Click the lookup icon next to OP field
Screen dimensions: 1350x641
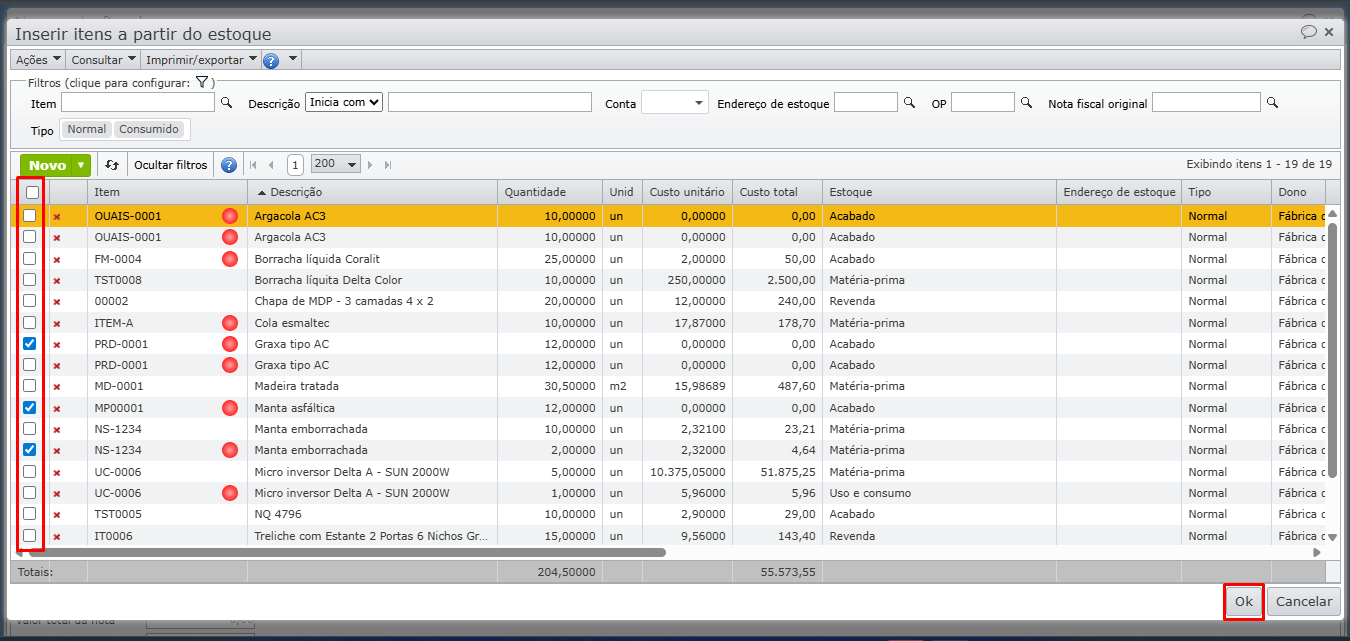coord(1026,102)
